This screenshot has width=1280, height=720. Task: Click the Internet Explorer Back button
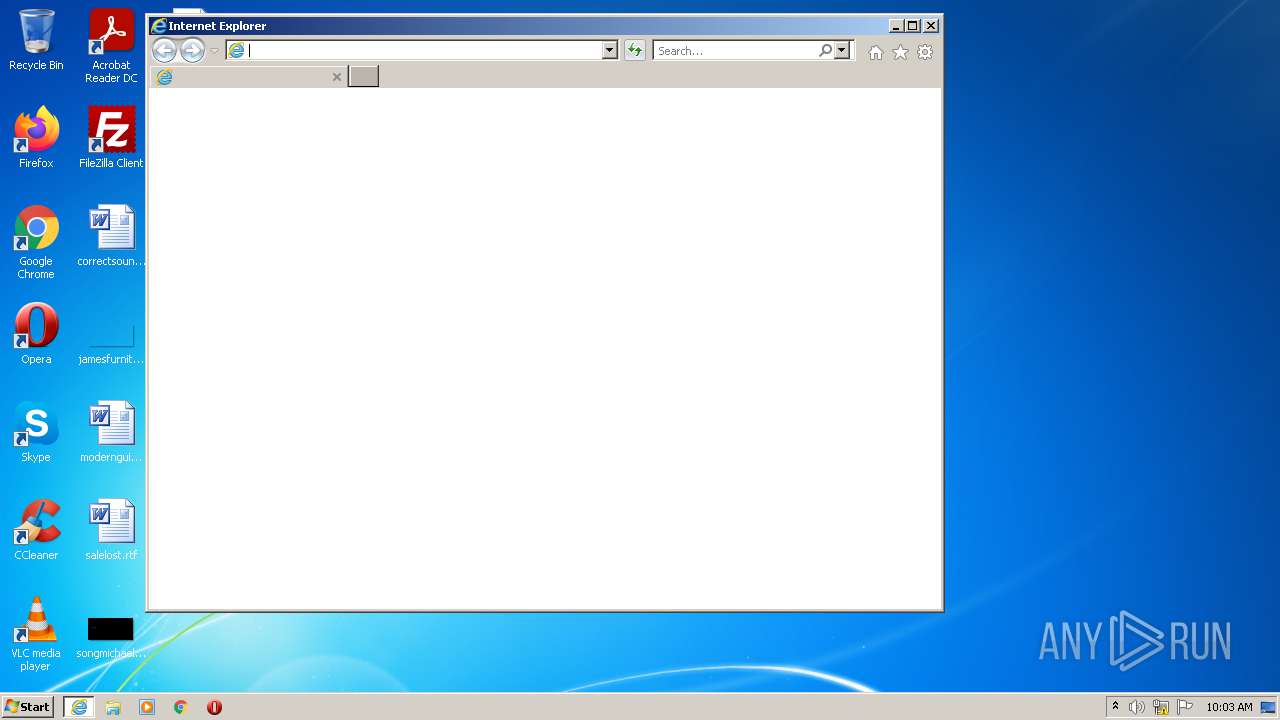[x=164, y=50]
